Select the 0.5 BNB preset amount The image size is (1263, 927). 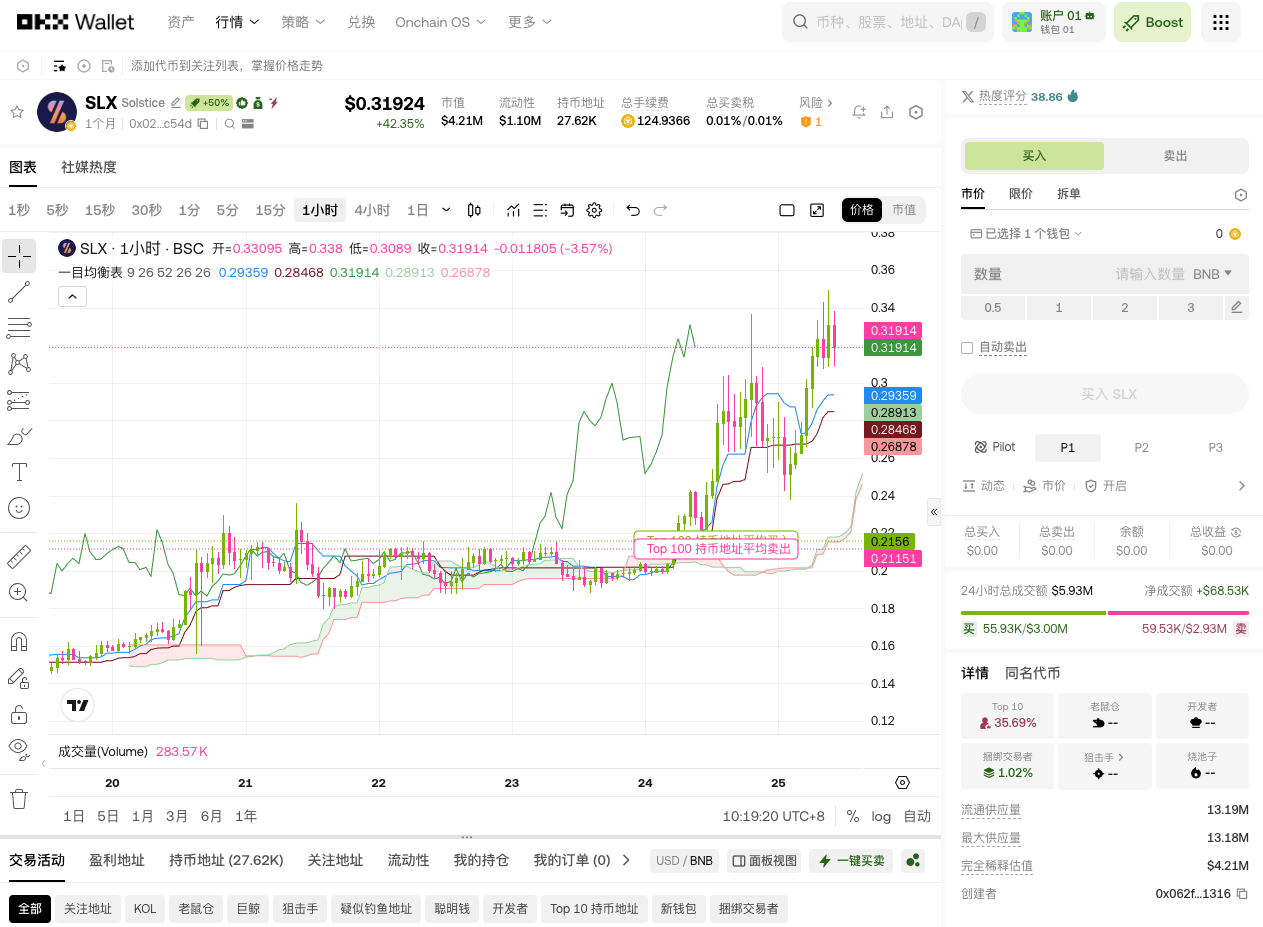pyautogui.click(x=993, y=307)
